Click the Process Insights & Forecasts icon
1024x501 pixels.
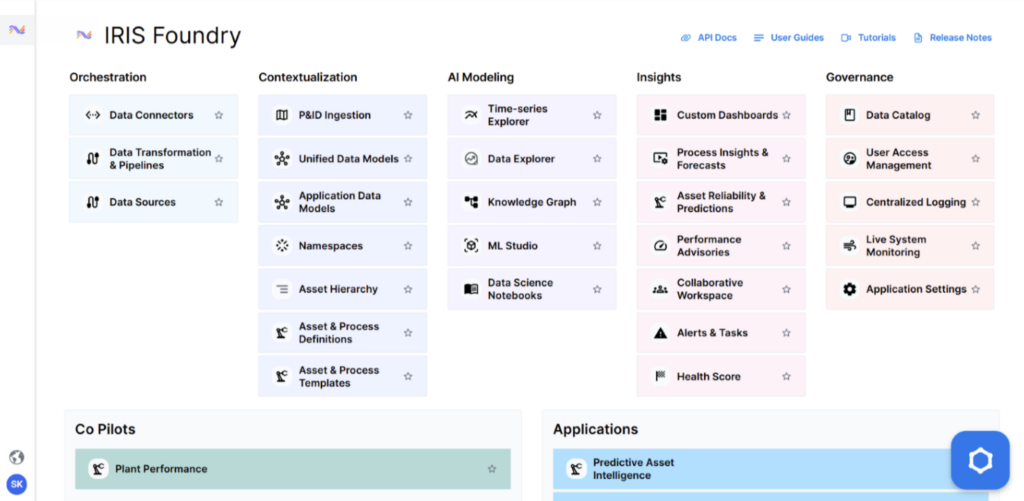[x=660, y=159]
